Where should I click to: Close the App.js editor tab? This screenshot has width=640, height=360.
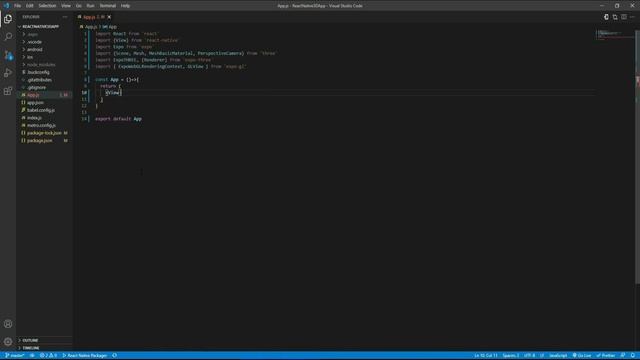coord(109,17)
